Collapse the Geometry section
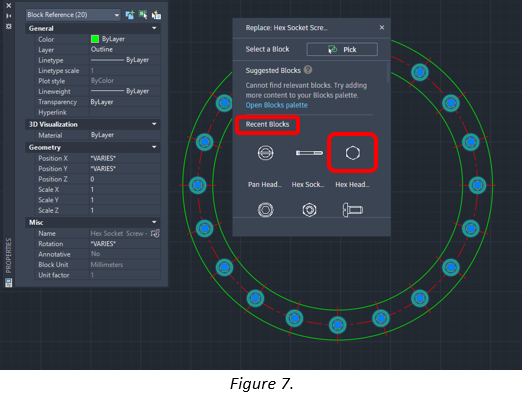This screenshot has width=522, height=395. pyautogui.click(x=154, y=147)
